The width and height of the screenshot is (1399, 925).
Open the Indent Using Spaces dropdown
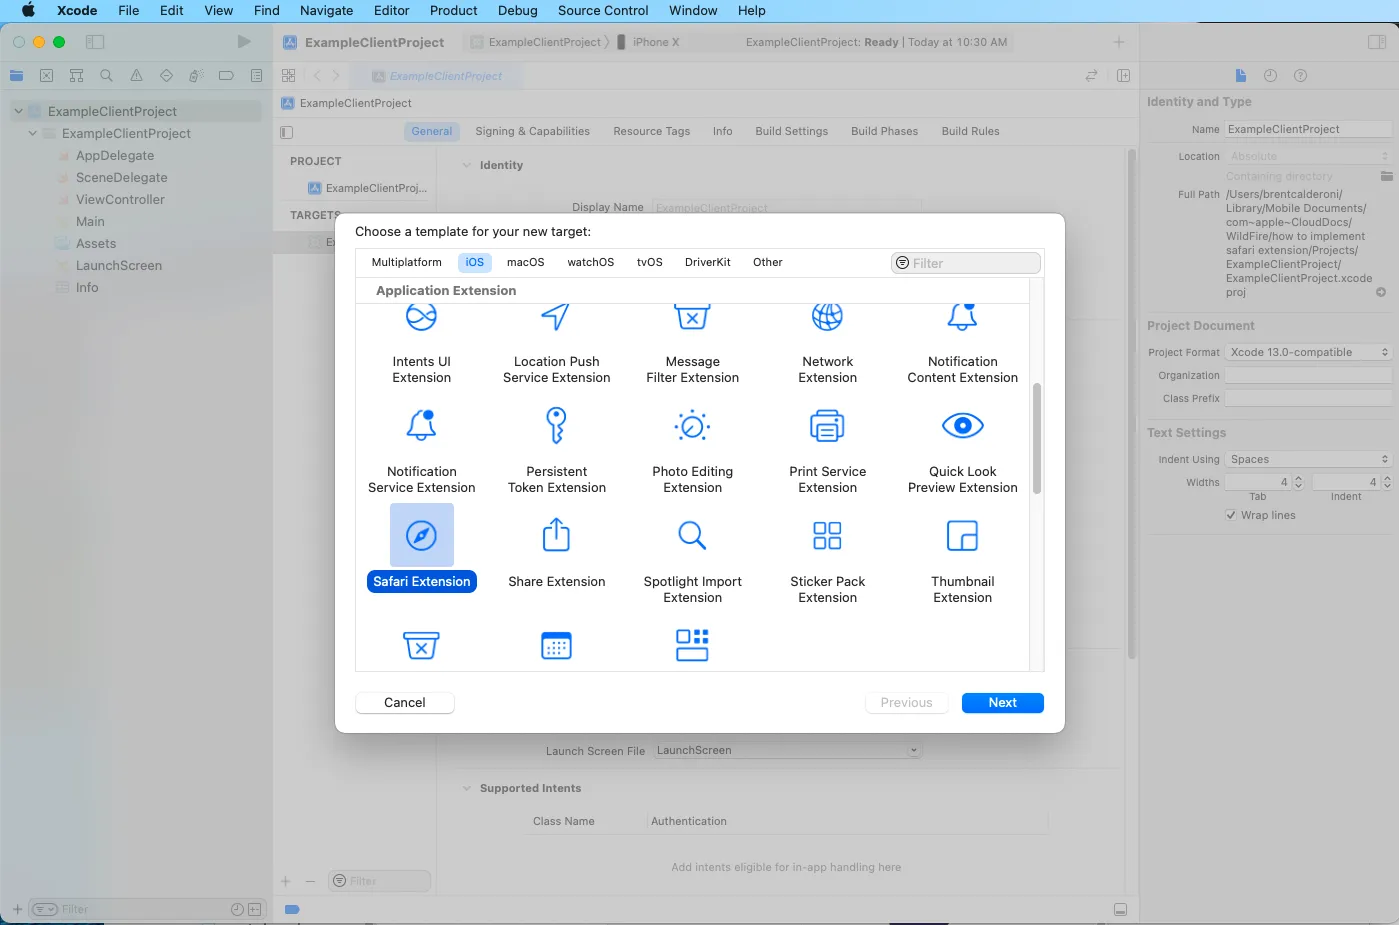1308,459
